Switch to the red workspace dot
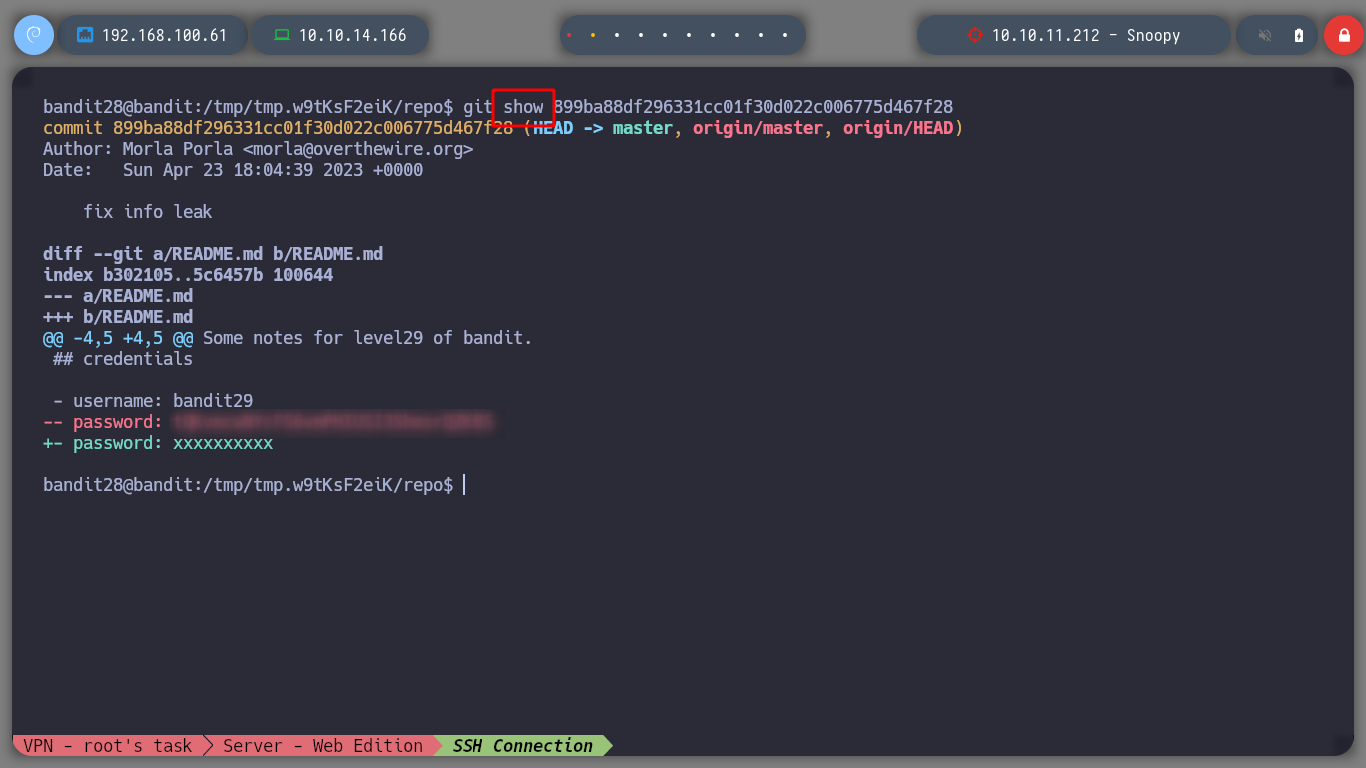 point(569,35)
